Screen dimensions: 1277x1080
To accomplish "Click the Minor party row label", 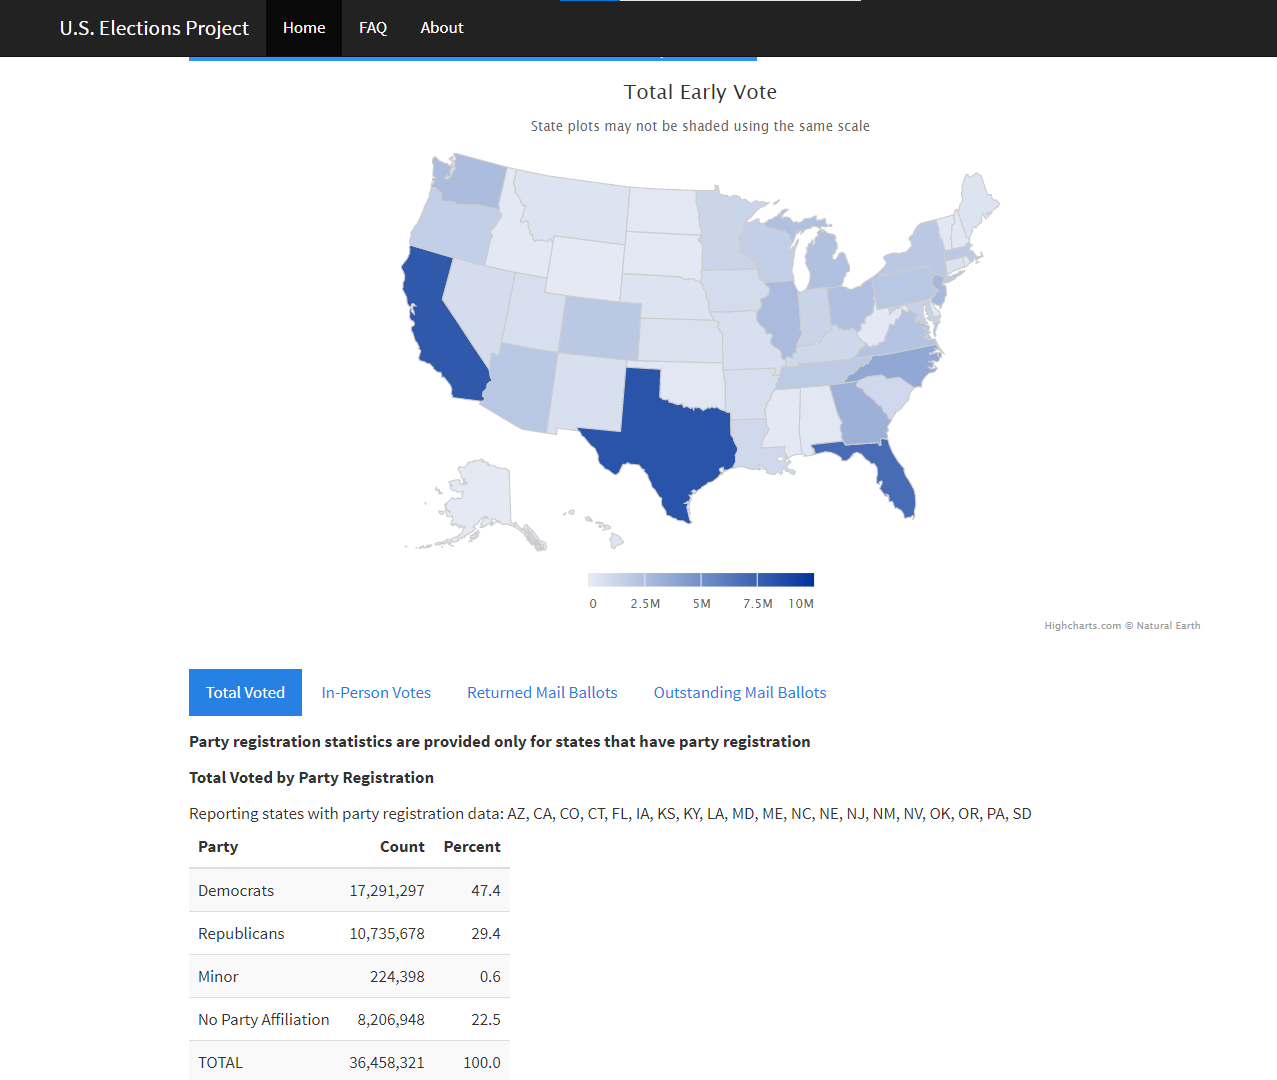I will [218, 976].
